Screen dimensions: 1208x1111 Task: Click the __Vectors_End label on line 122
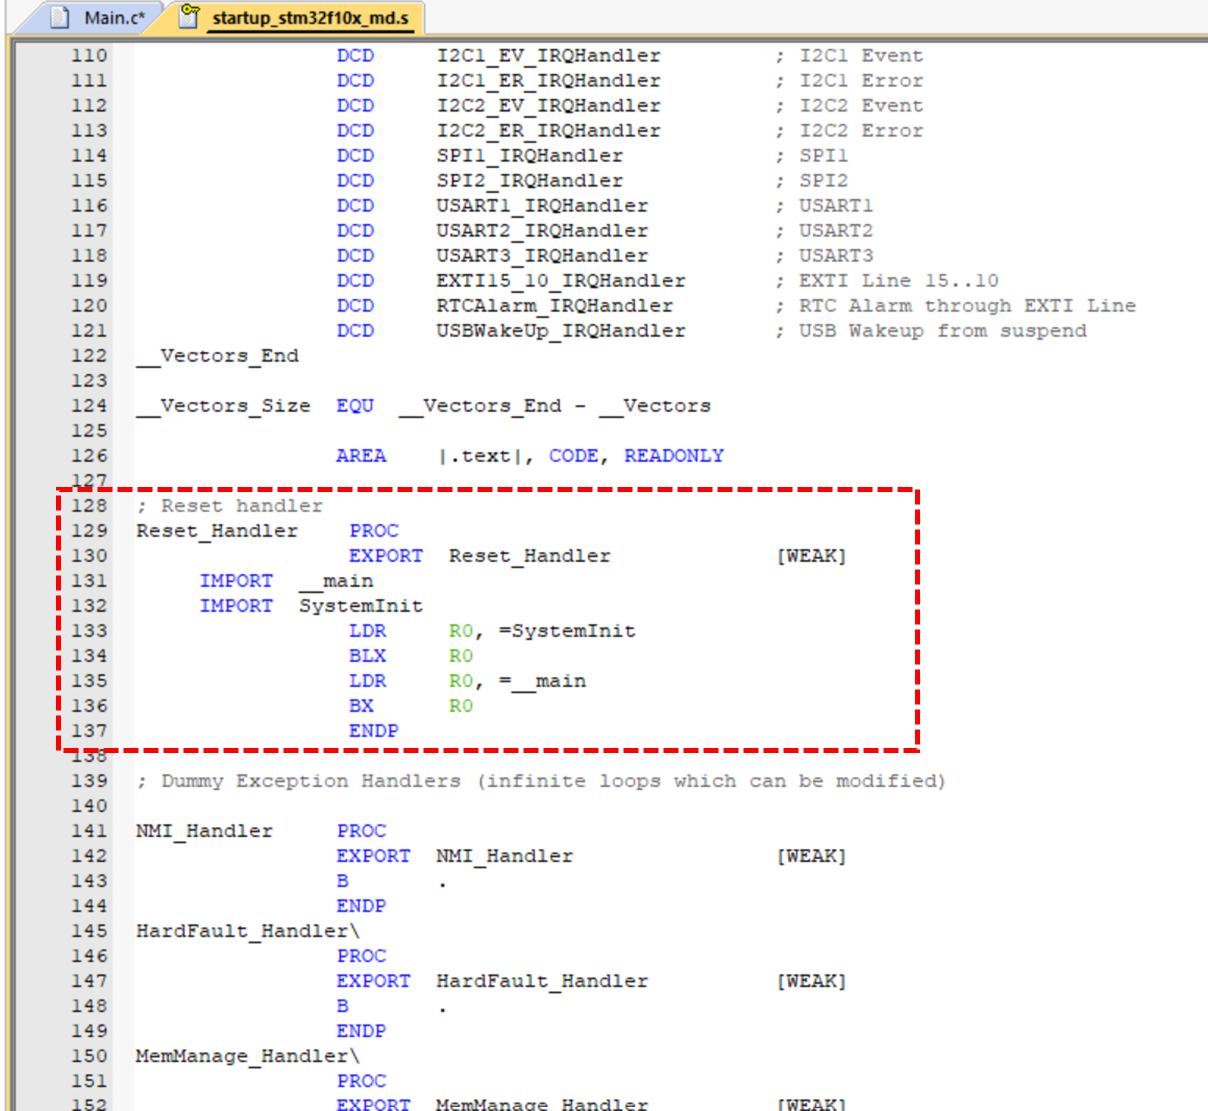pyautogui.click(x=217, y=356)
